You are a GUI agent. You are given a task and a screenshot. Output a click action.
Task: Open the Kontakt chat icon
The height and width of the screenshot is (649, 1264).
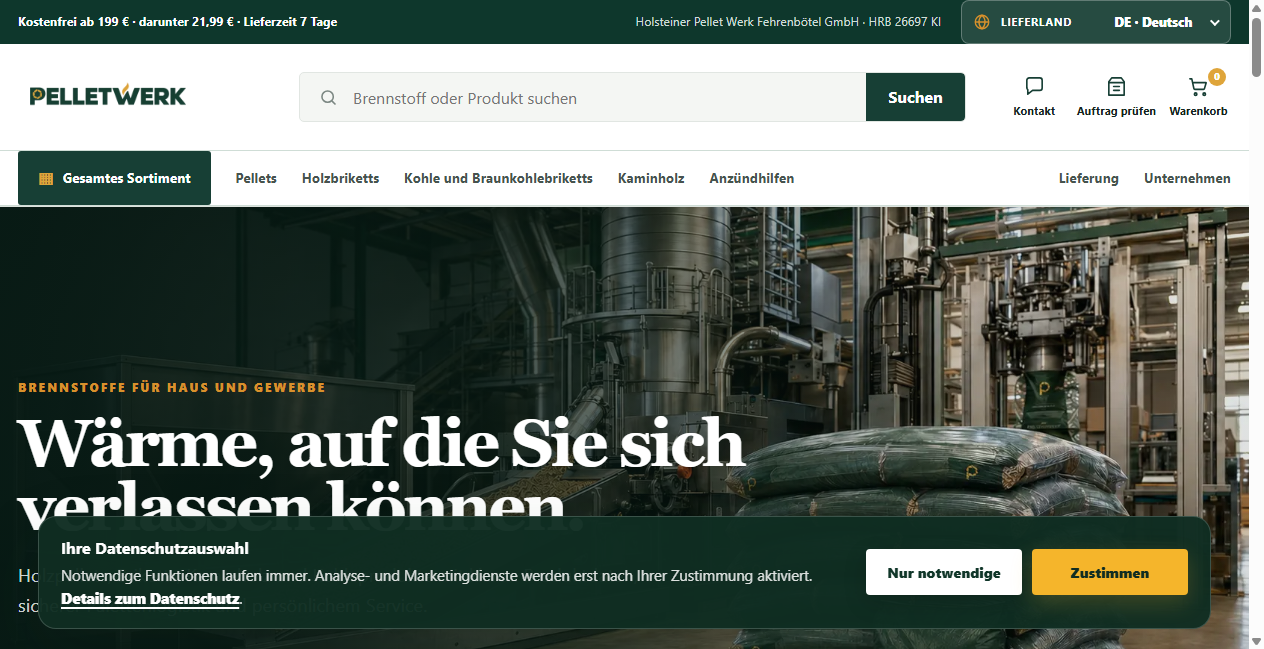click(x=1034, y=87)
